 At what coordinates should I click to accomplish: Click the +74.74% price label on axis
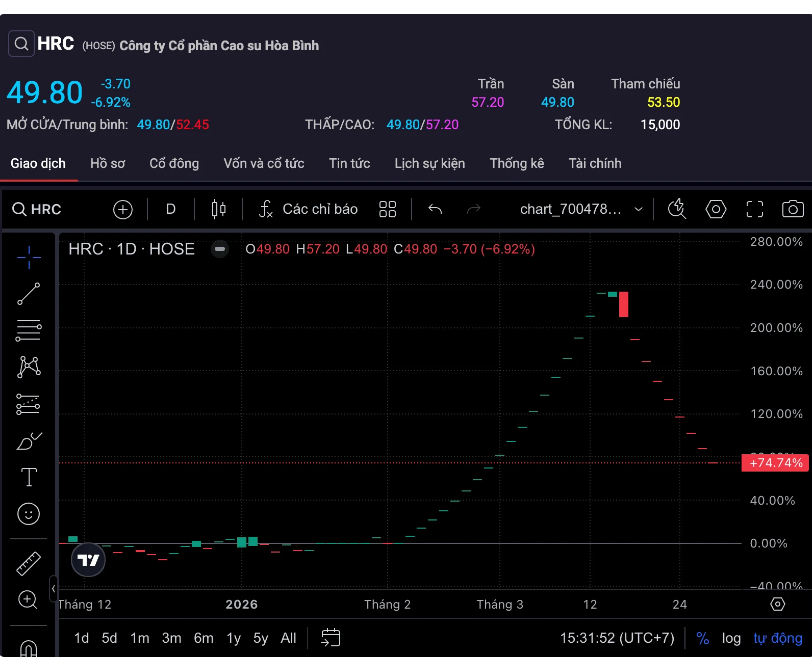775,463
